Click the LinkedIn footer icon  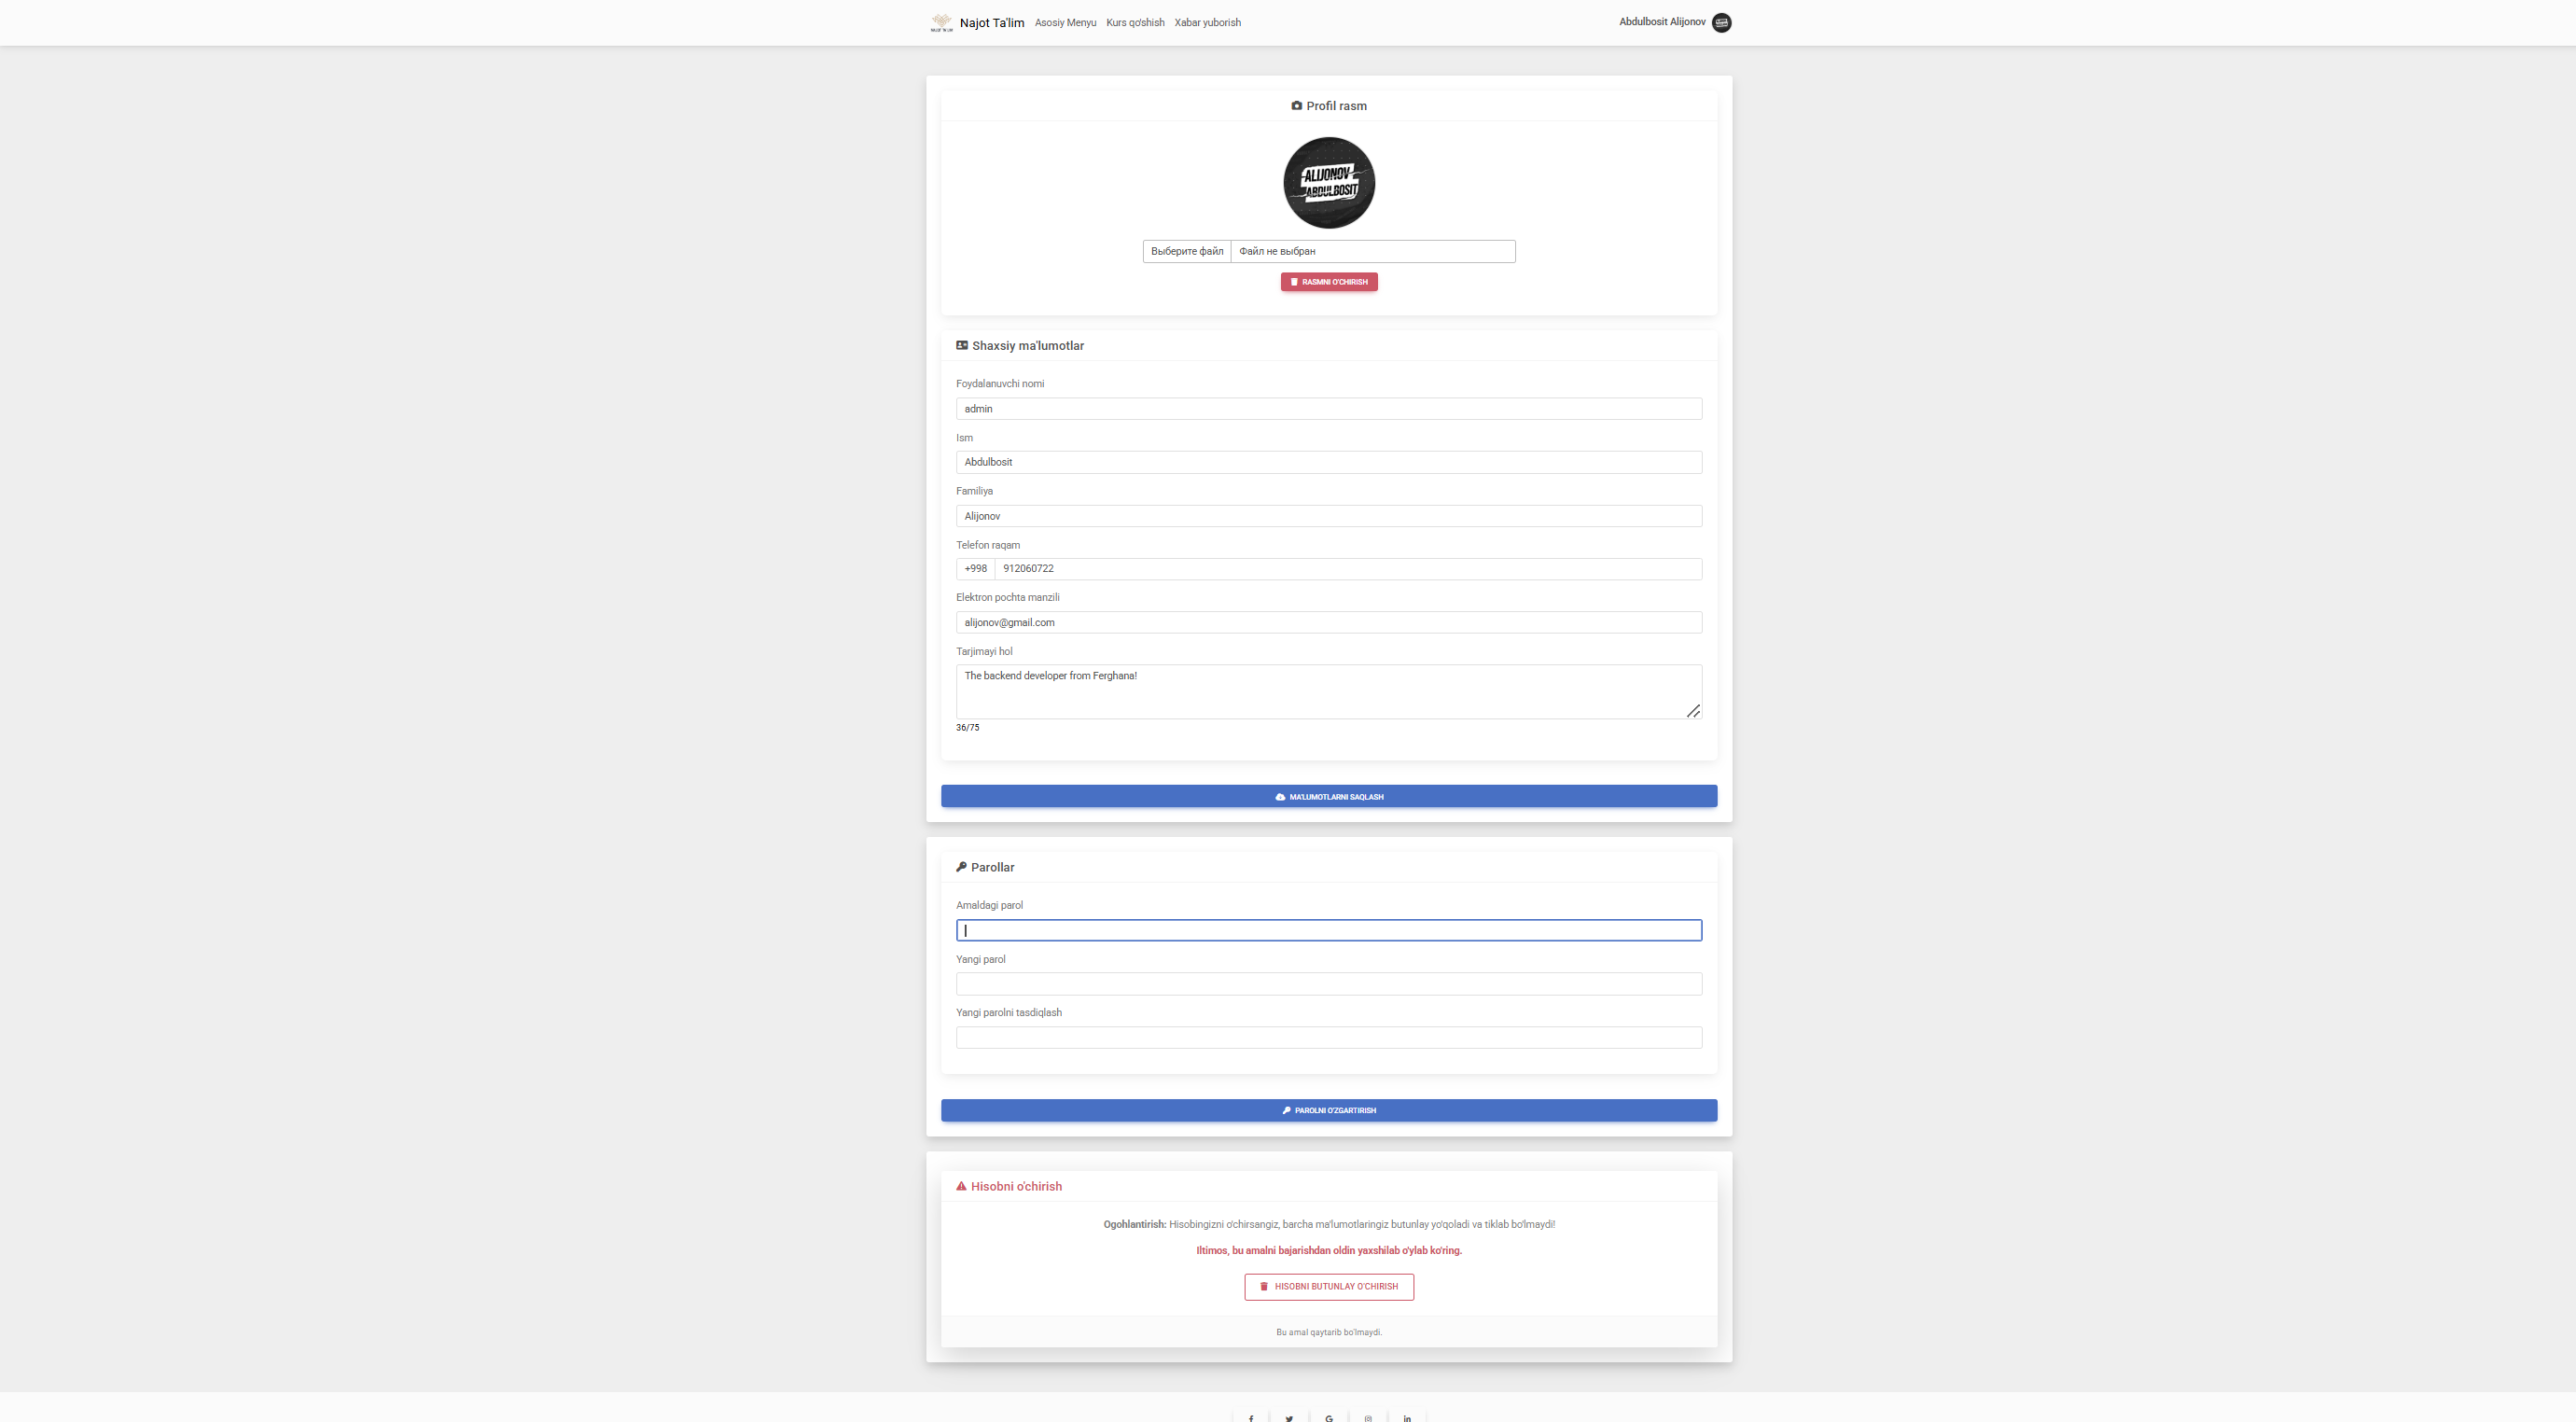pos(1407,1417)
